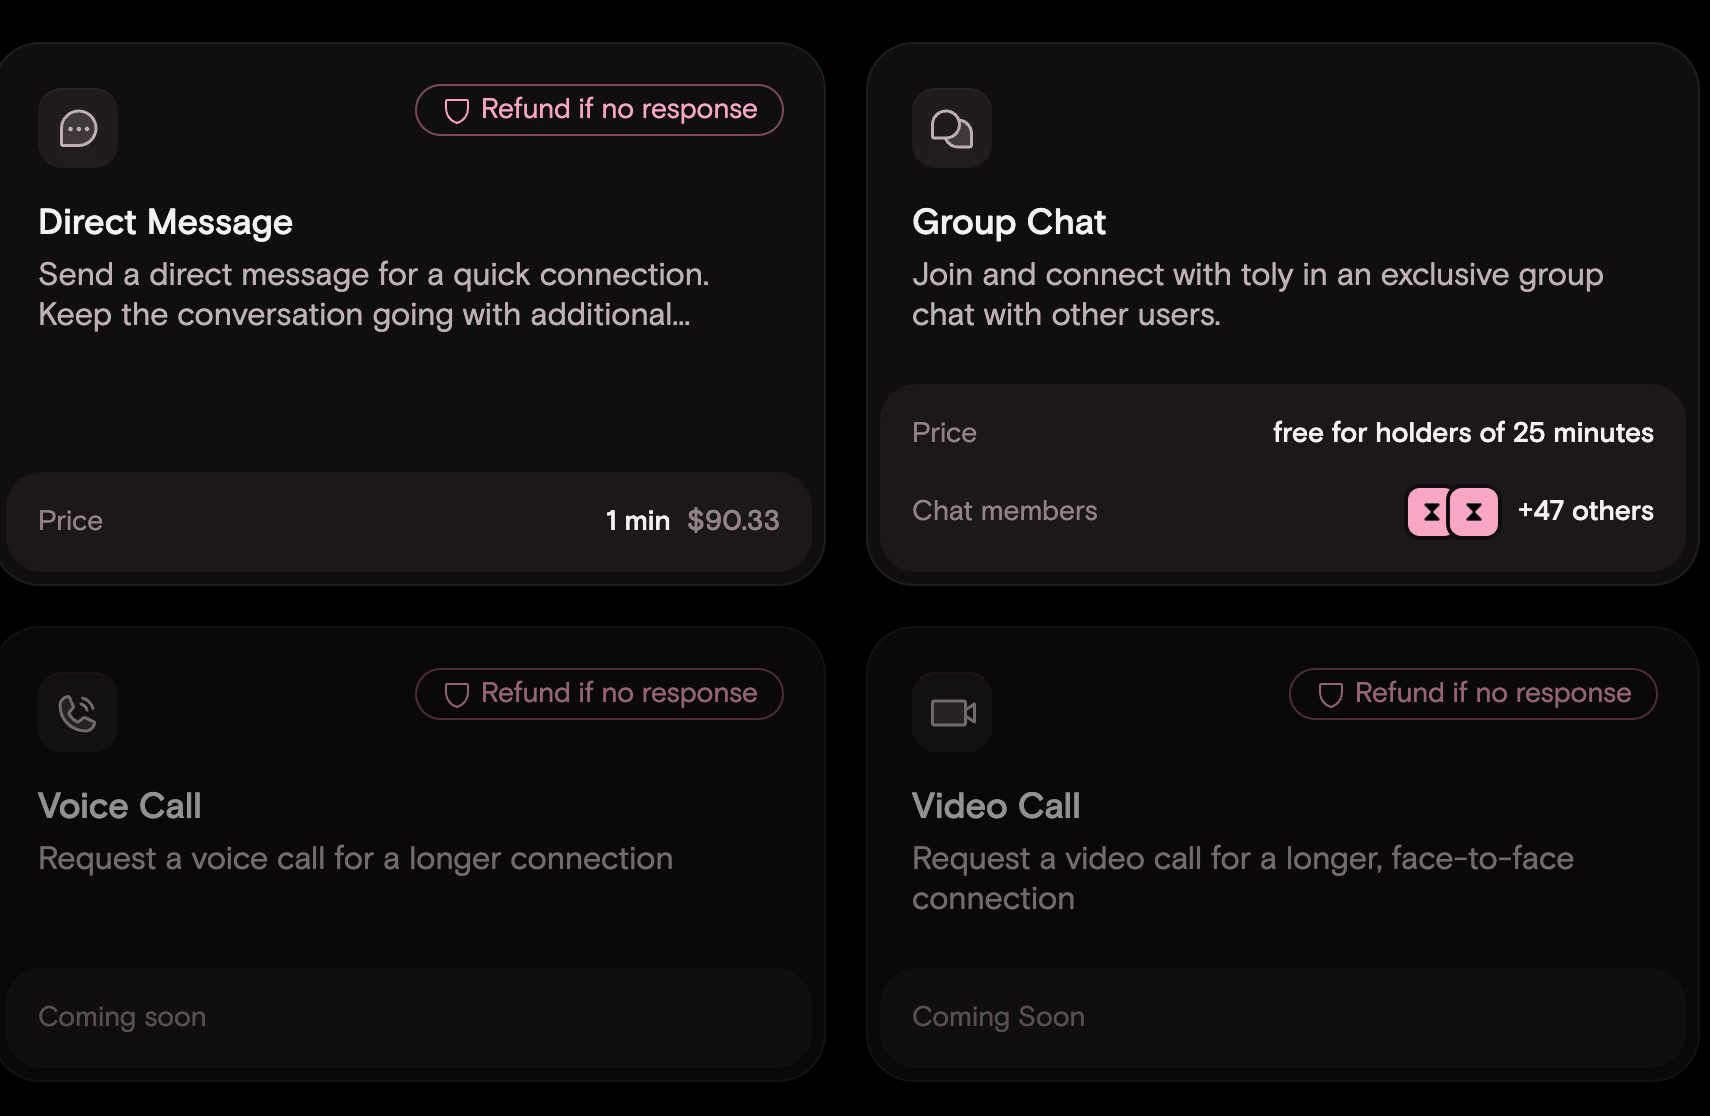Select the Video Call card title
The image size is (1710, 1116).
click(995, 806)
